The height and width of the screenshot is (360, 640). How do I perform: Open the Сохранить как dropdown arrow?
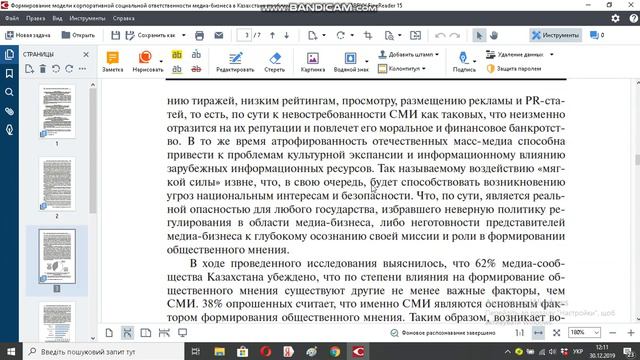(x=184, y=36)
